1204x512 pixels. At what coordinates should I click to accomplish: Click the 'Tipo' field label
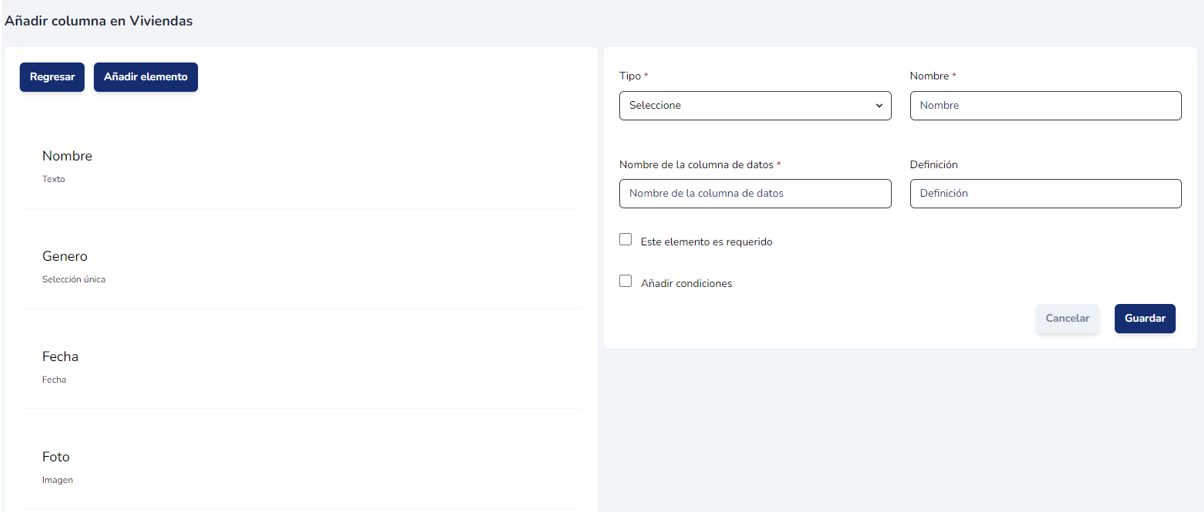pos(630,76)
